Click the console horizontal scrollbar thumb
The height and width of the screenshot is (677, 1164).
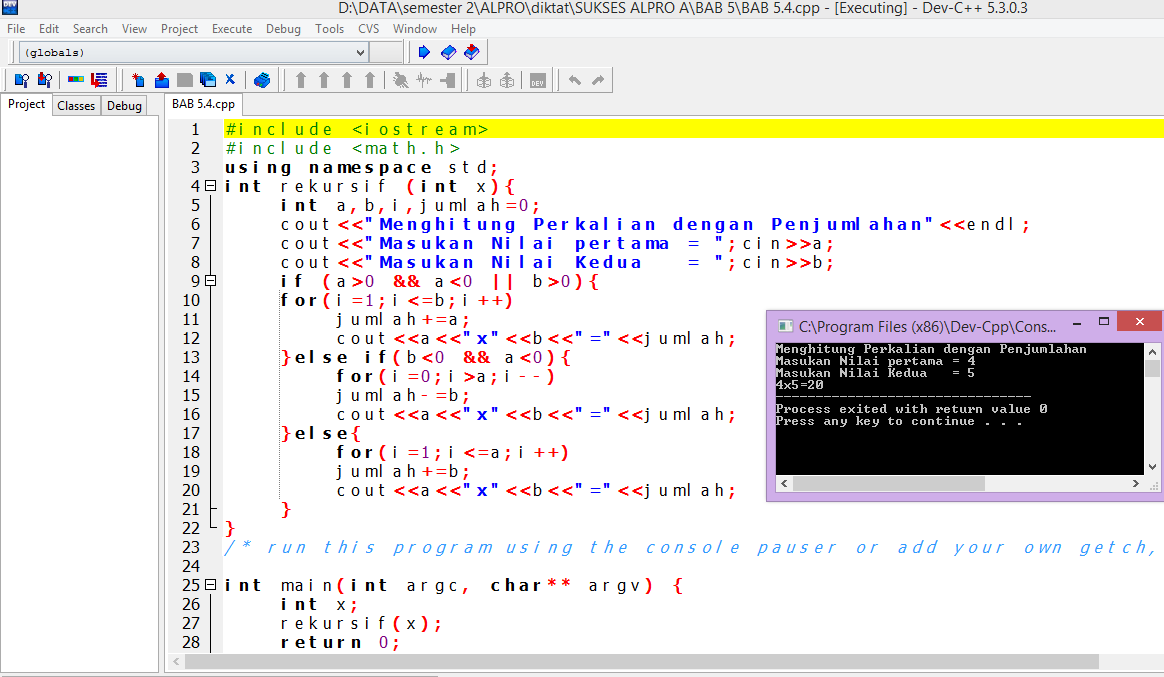[889, 483]
